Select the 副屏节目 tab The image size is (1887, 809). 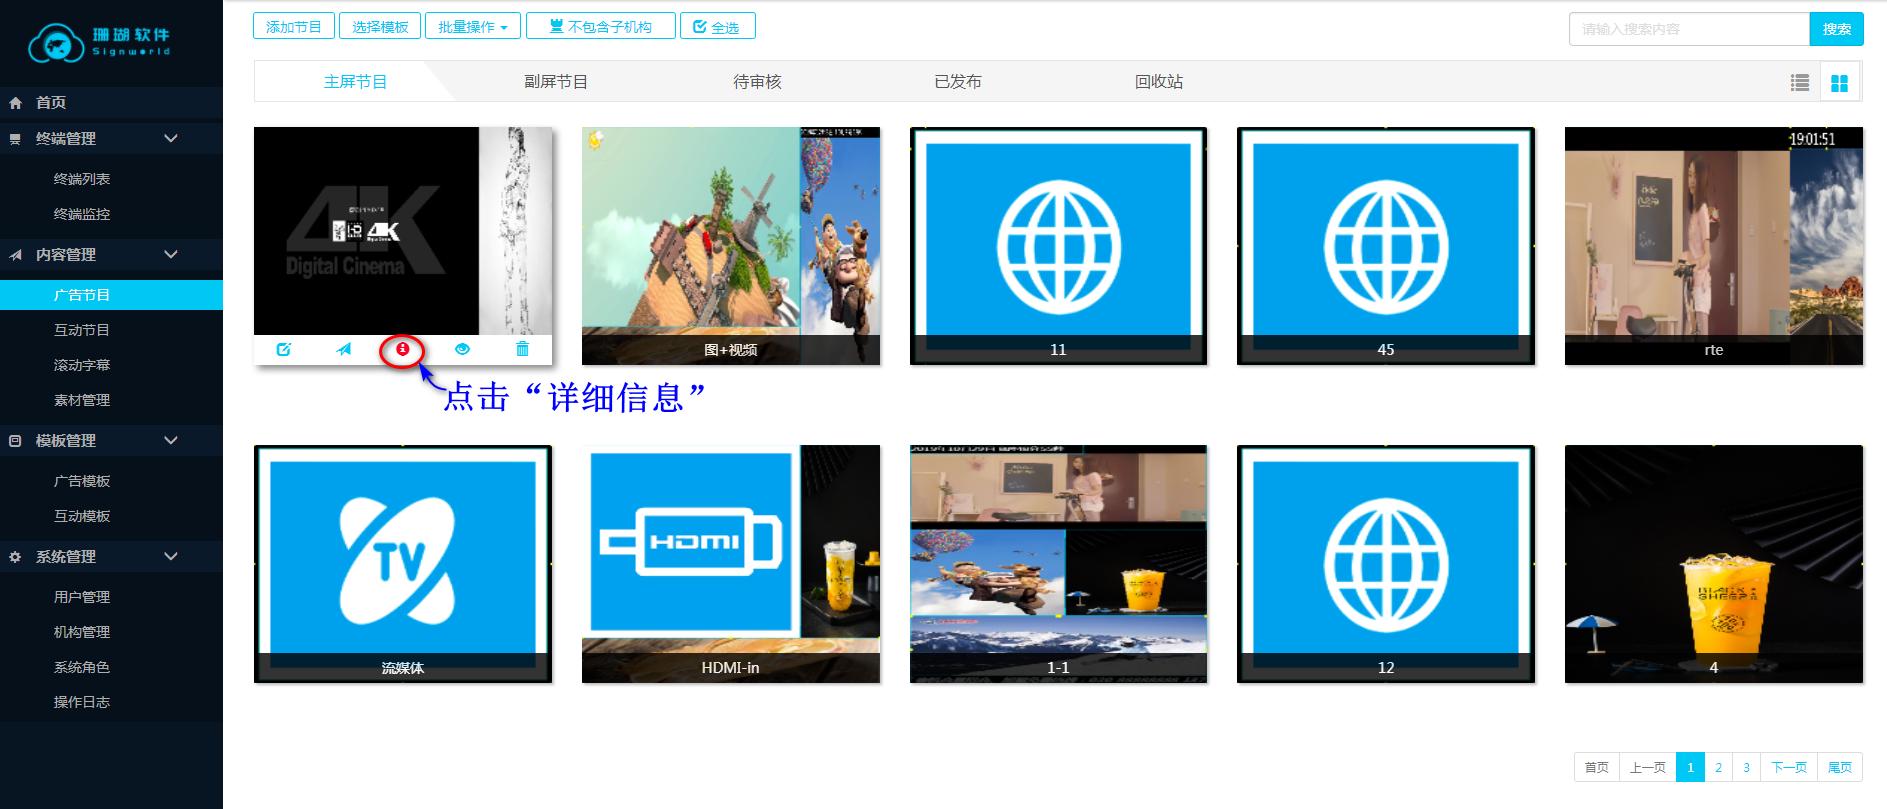click(556, 82)
